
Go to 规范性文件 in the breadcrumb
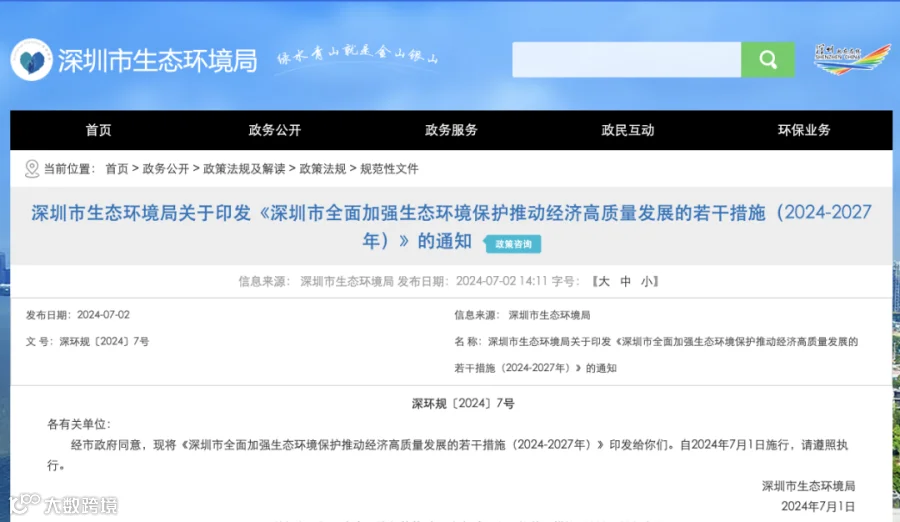[x=389, y=169]
